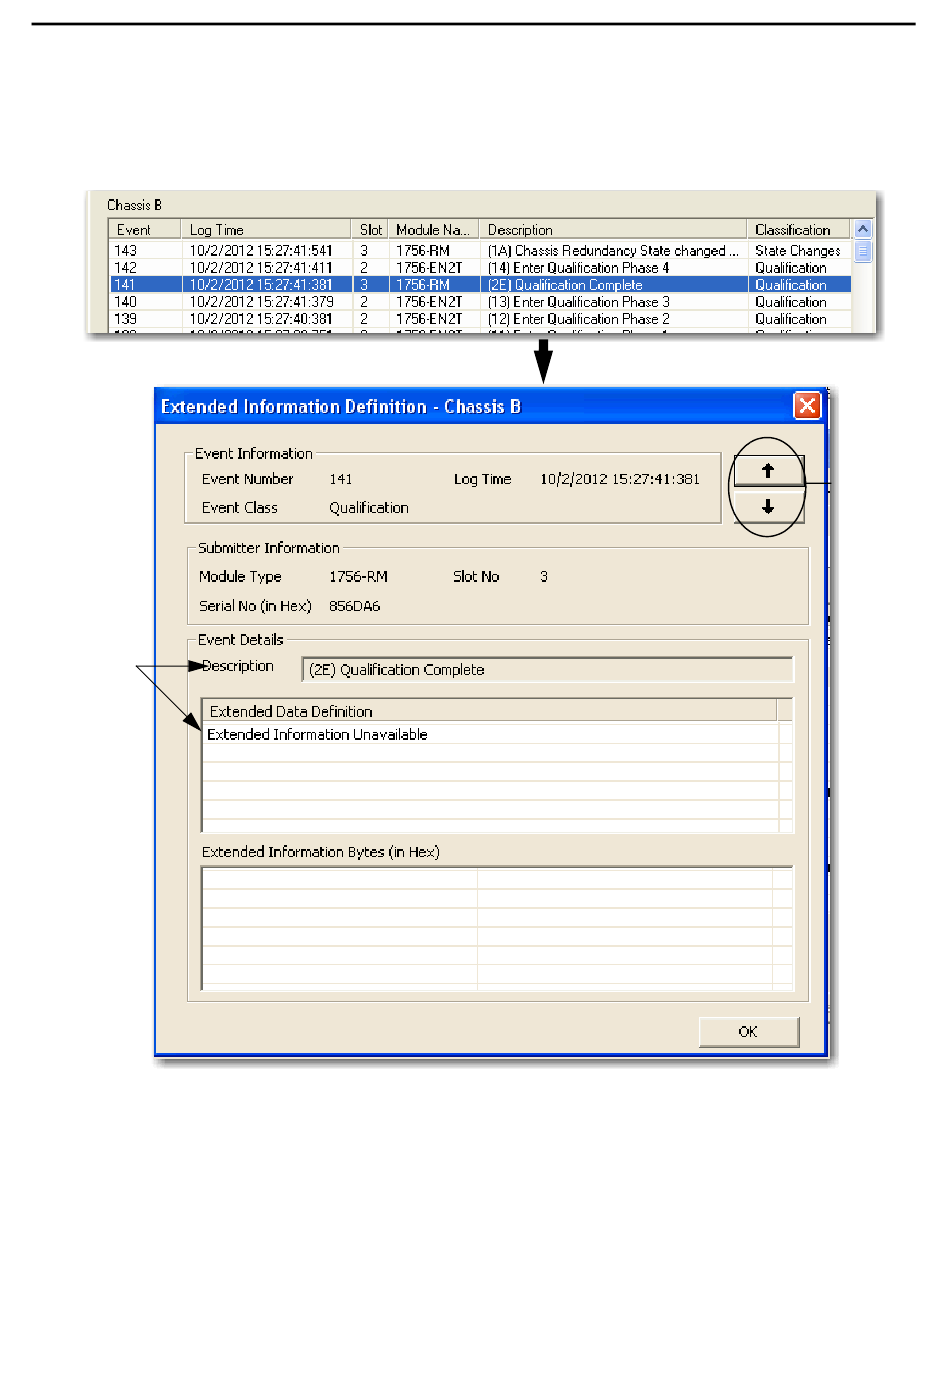Click '(12) Enter Qualification Phase 2' description
This screenshot has width=950, height=1398.
point(578,319)
